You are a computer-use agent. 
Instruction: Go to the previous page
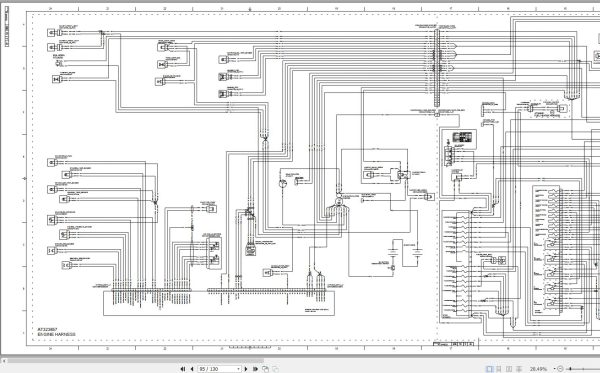192,369
